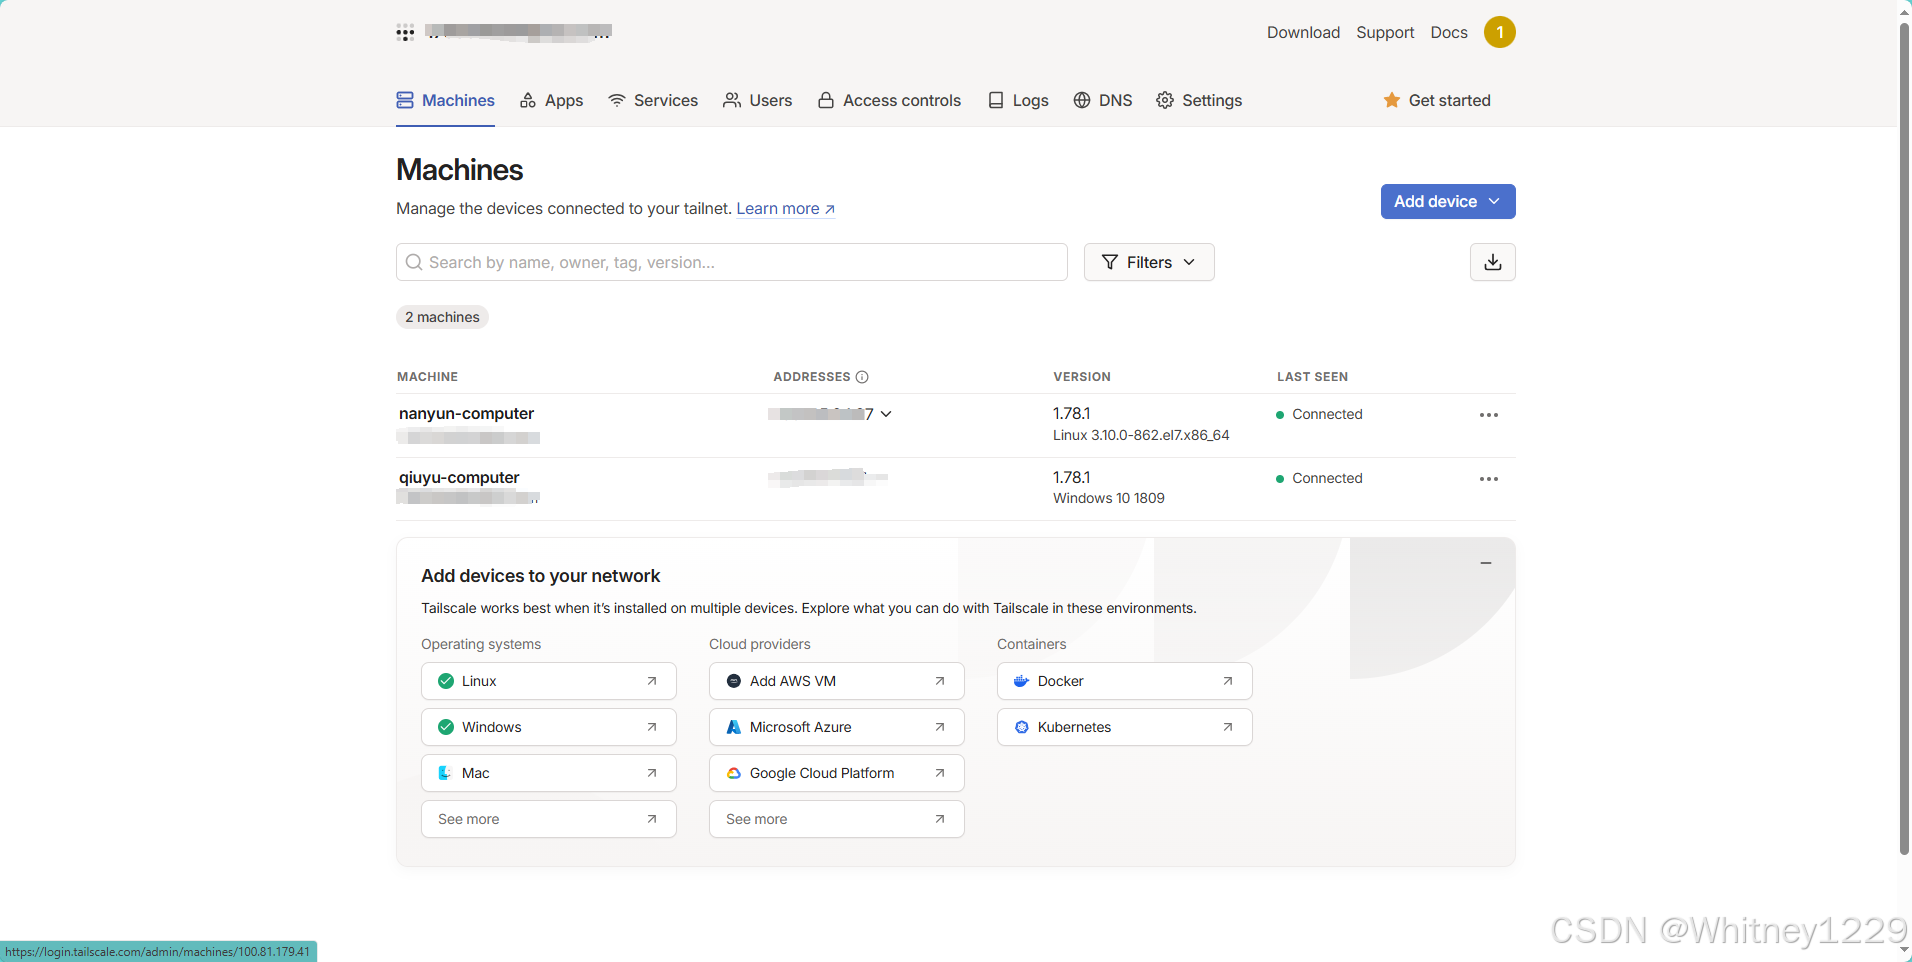The height and width of the screenshot is (962, 1912).
Task: Click the Mac external-link arrow icon
Action: coord(652,773)
